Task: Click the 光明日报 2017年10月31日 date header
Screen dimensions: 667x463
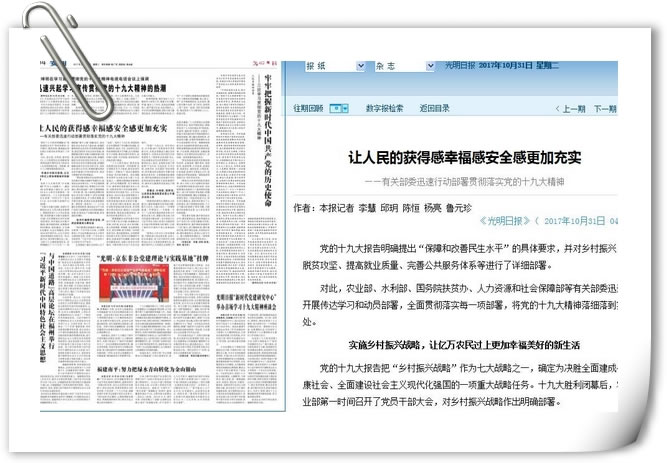Action: coord(502,66)
